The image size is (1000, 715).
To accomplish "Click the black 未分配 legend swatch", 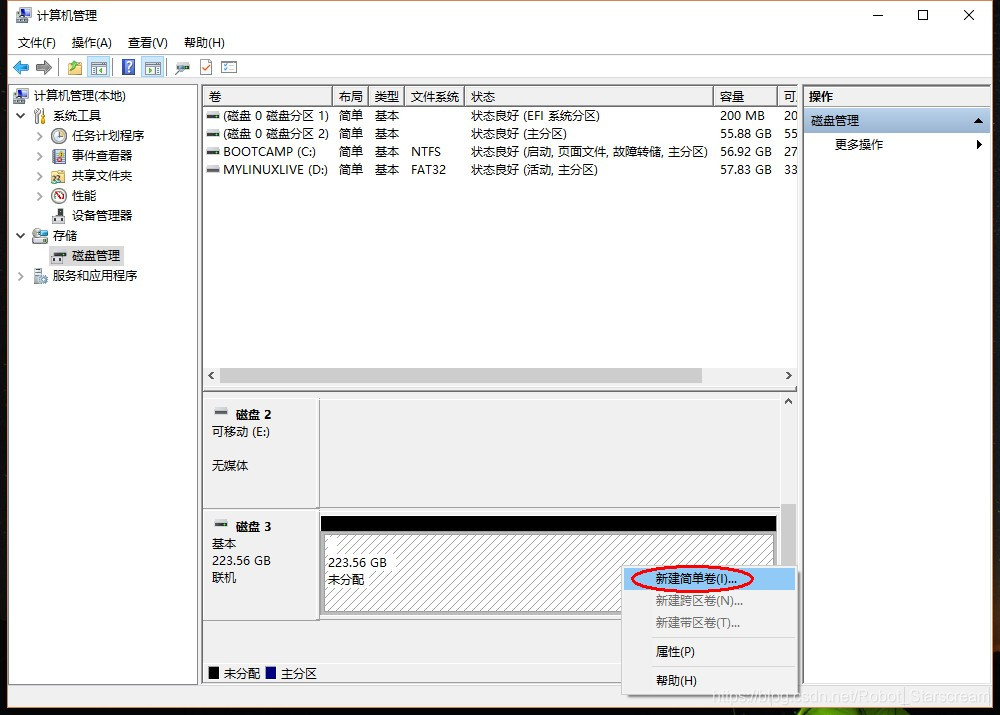I will pos(214,673).
